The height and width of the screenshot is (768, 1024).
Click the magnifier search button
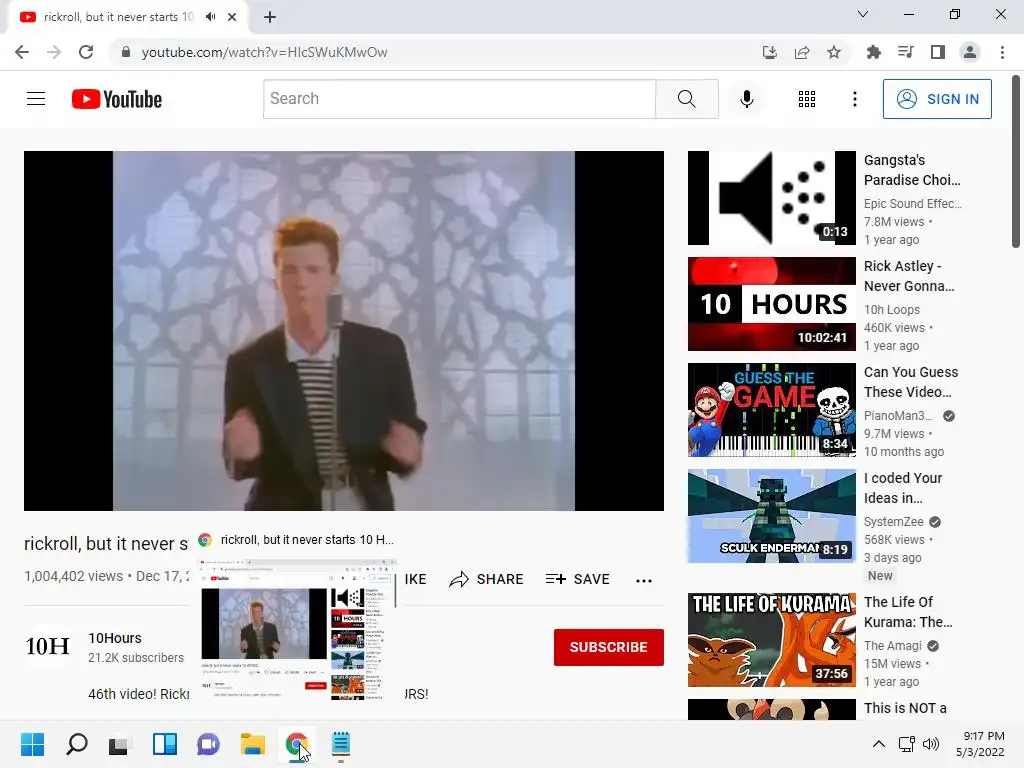click(x=687, y=99)
